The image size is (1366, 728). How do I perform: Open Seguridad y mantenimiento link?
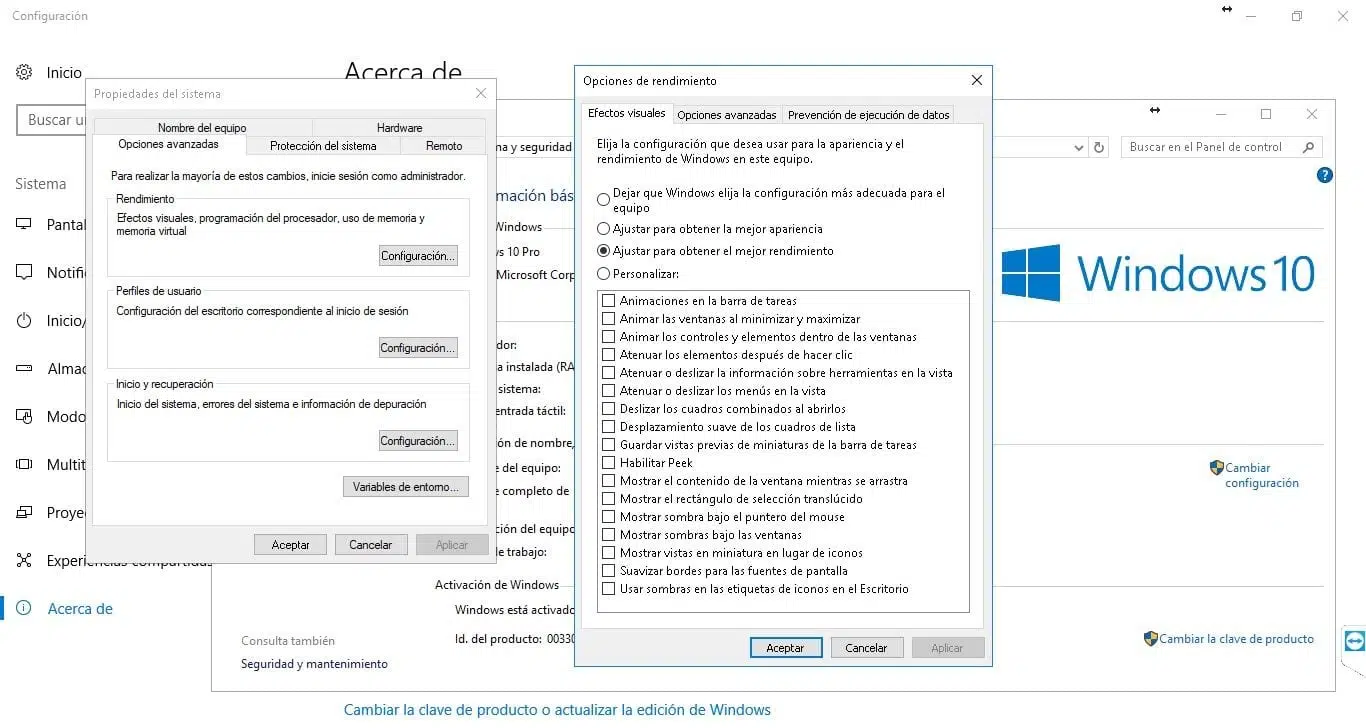[314, 664]
